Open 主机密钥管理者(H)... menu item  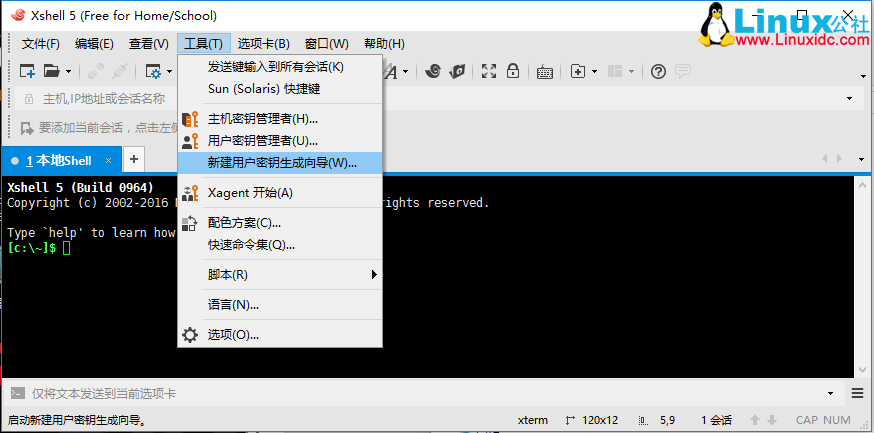click(x=280, y=119)
